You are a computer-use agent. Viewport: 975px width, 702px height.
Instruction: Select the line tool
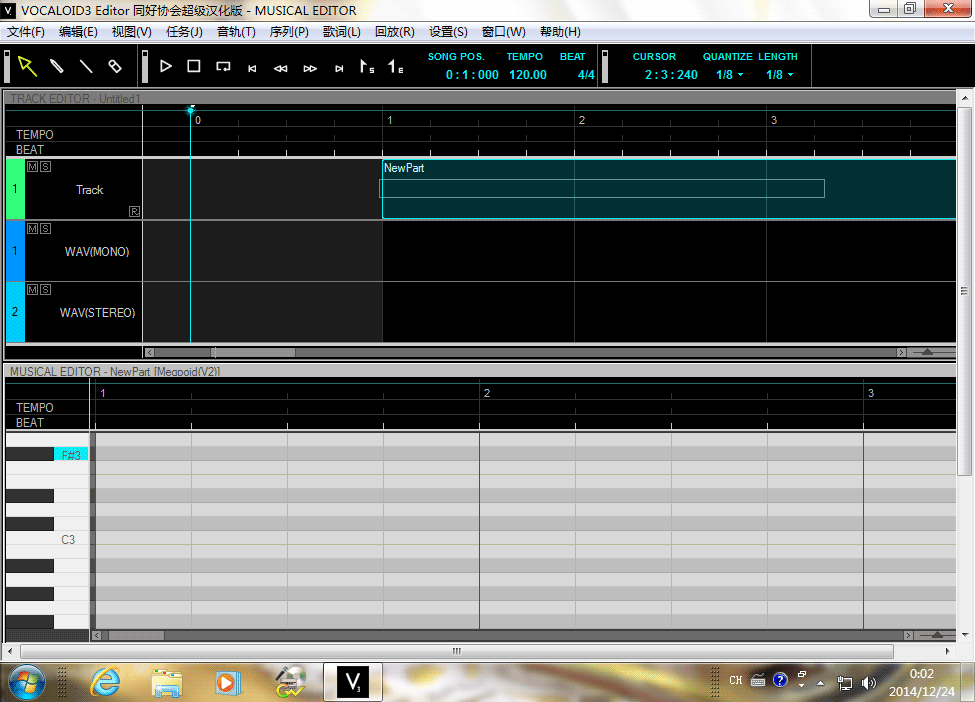tap(86, 66)
